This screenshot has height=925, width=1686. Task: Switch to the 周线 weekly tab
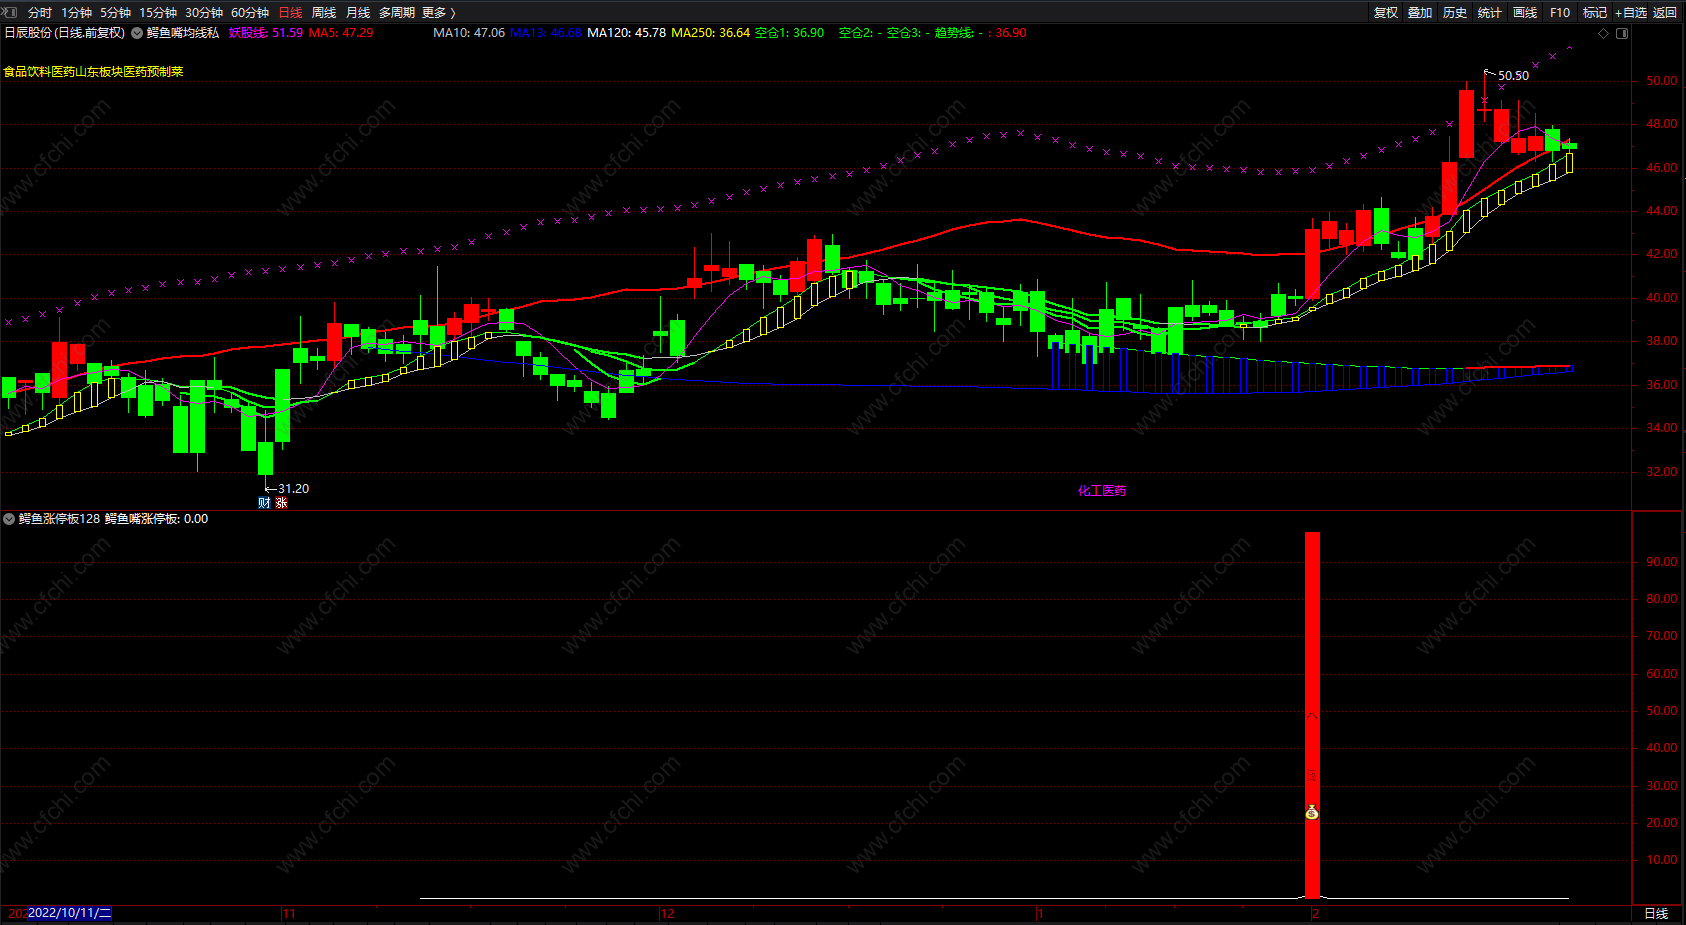point(324,13)
